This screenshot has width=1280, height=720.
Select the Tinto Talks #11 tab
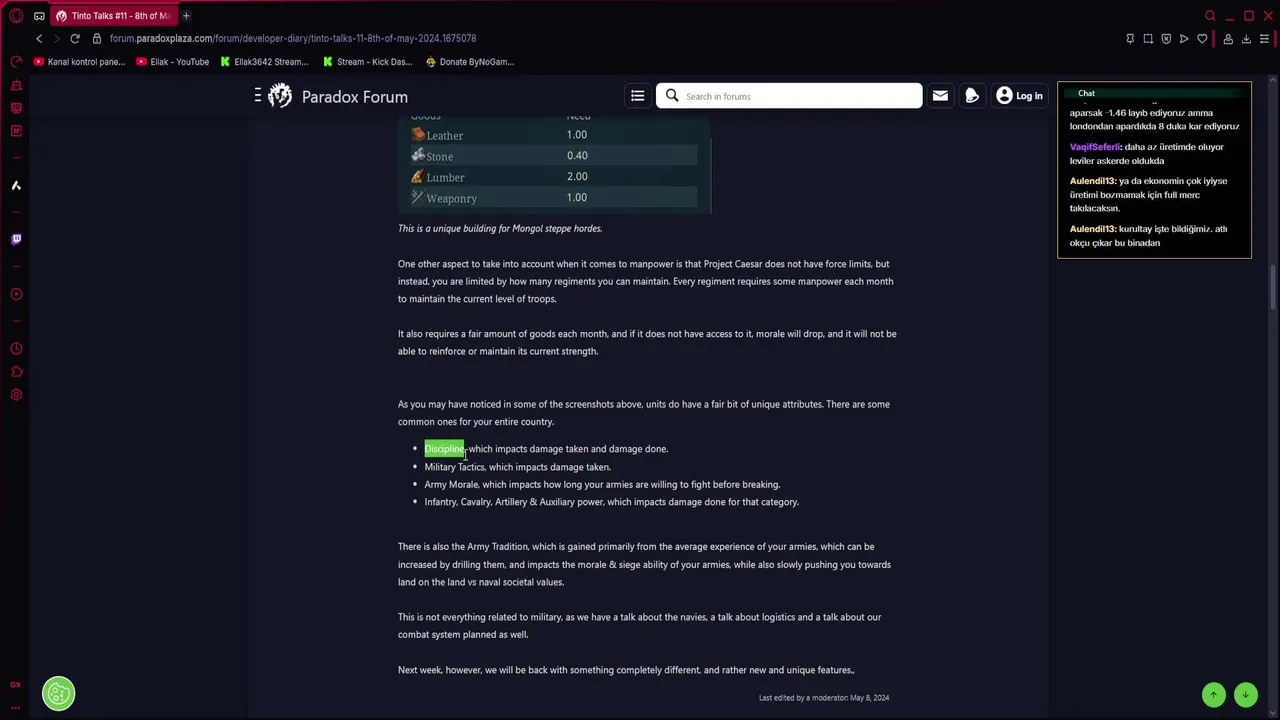(113, 16)
